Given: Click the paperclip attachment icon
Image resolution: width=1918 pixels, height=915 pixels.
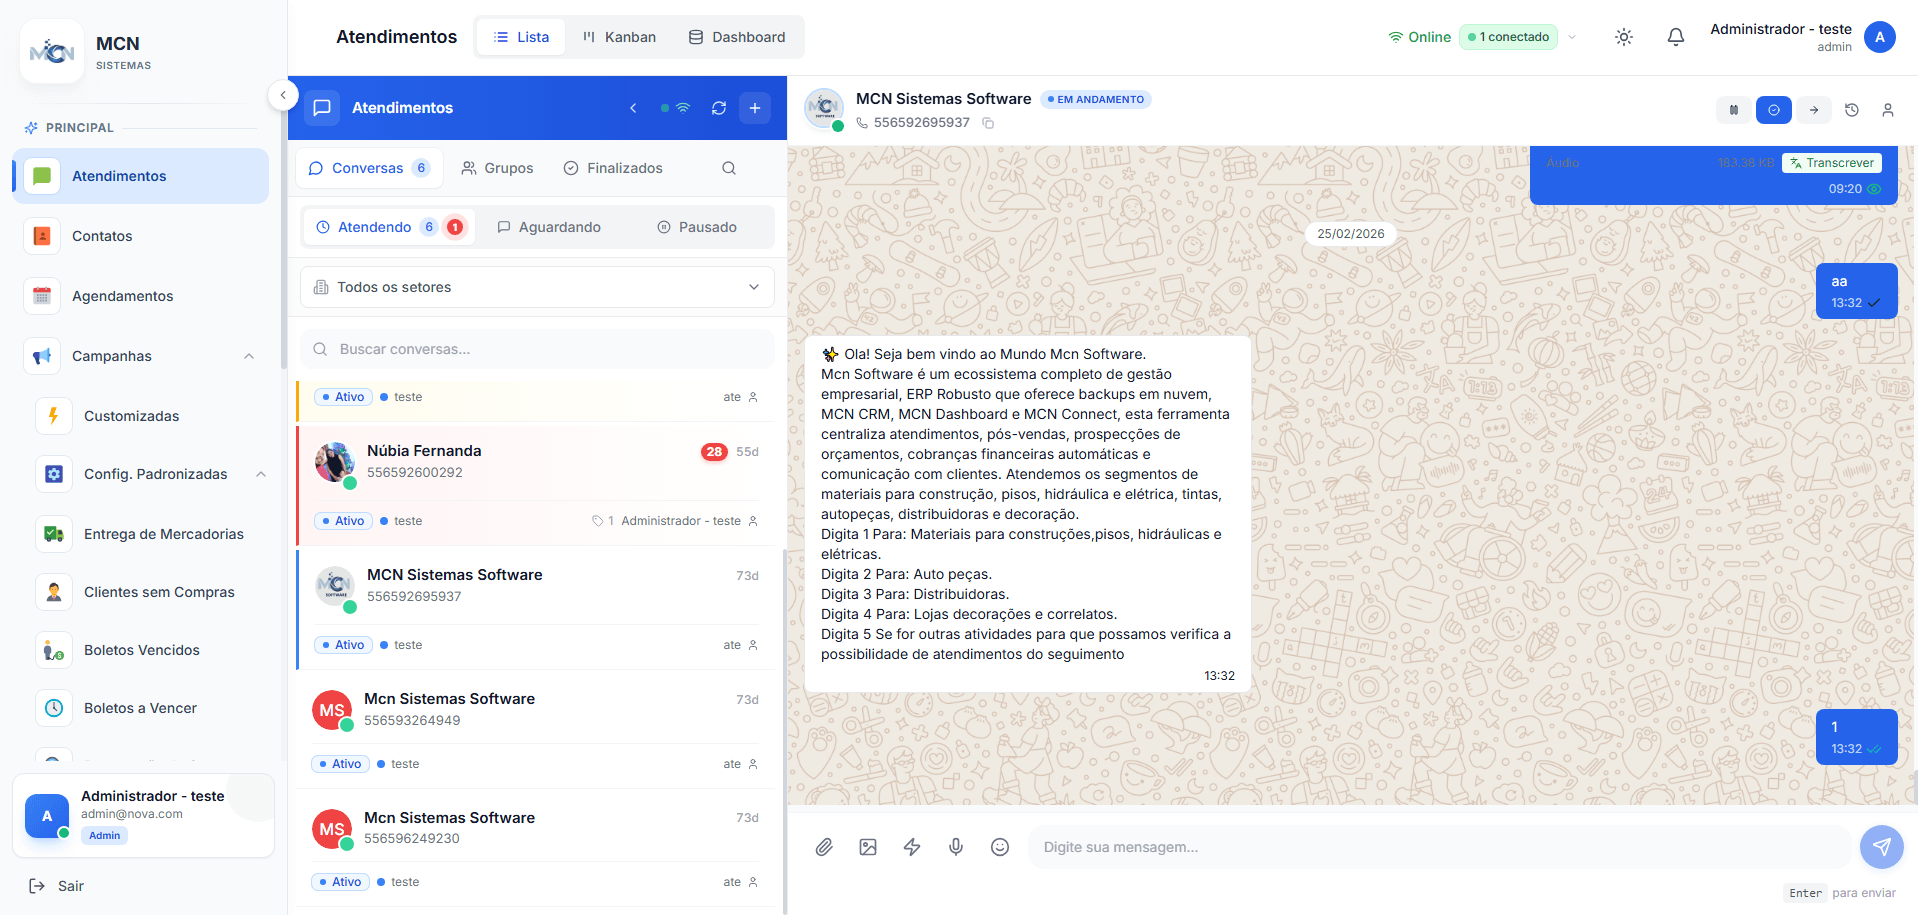Looking at the screenshot, I should (824, 847).
